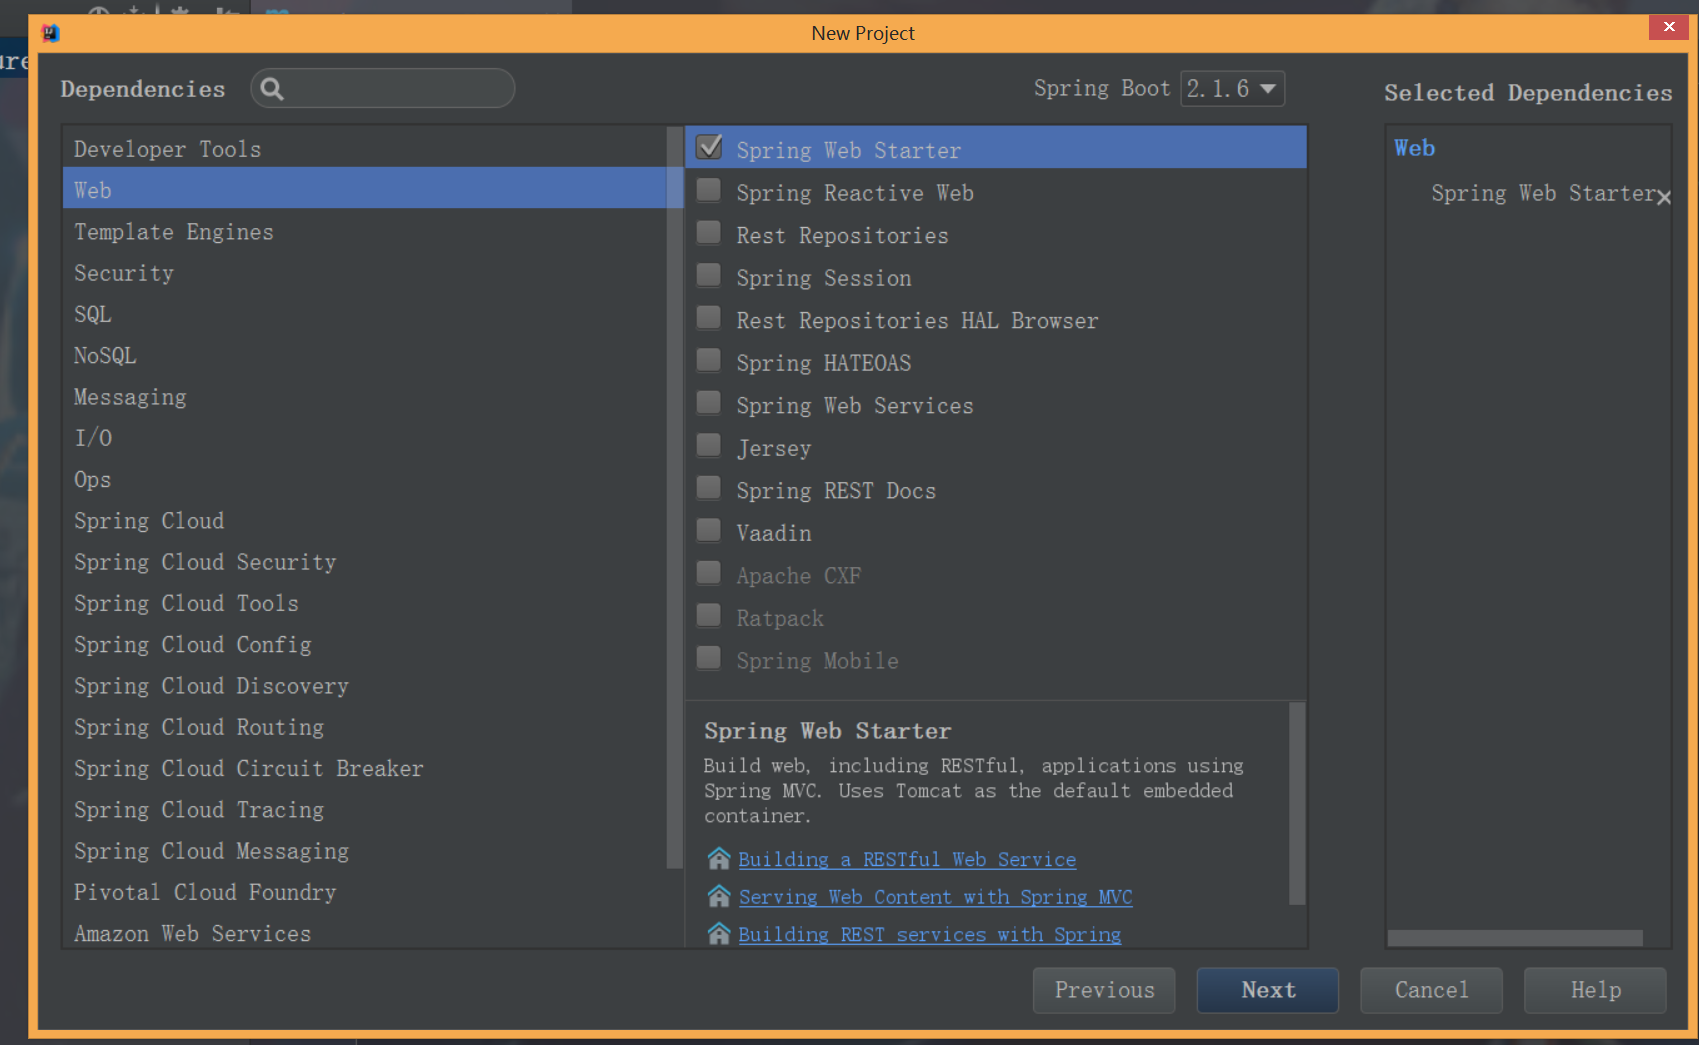The image size is (1699, 1045).
Task: Select the Template Engines category
Action: tap(364, 232)
